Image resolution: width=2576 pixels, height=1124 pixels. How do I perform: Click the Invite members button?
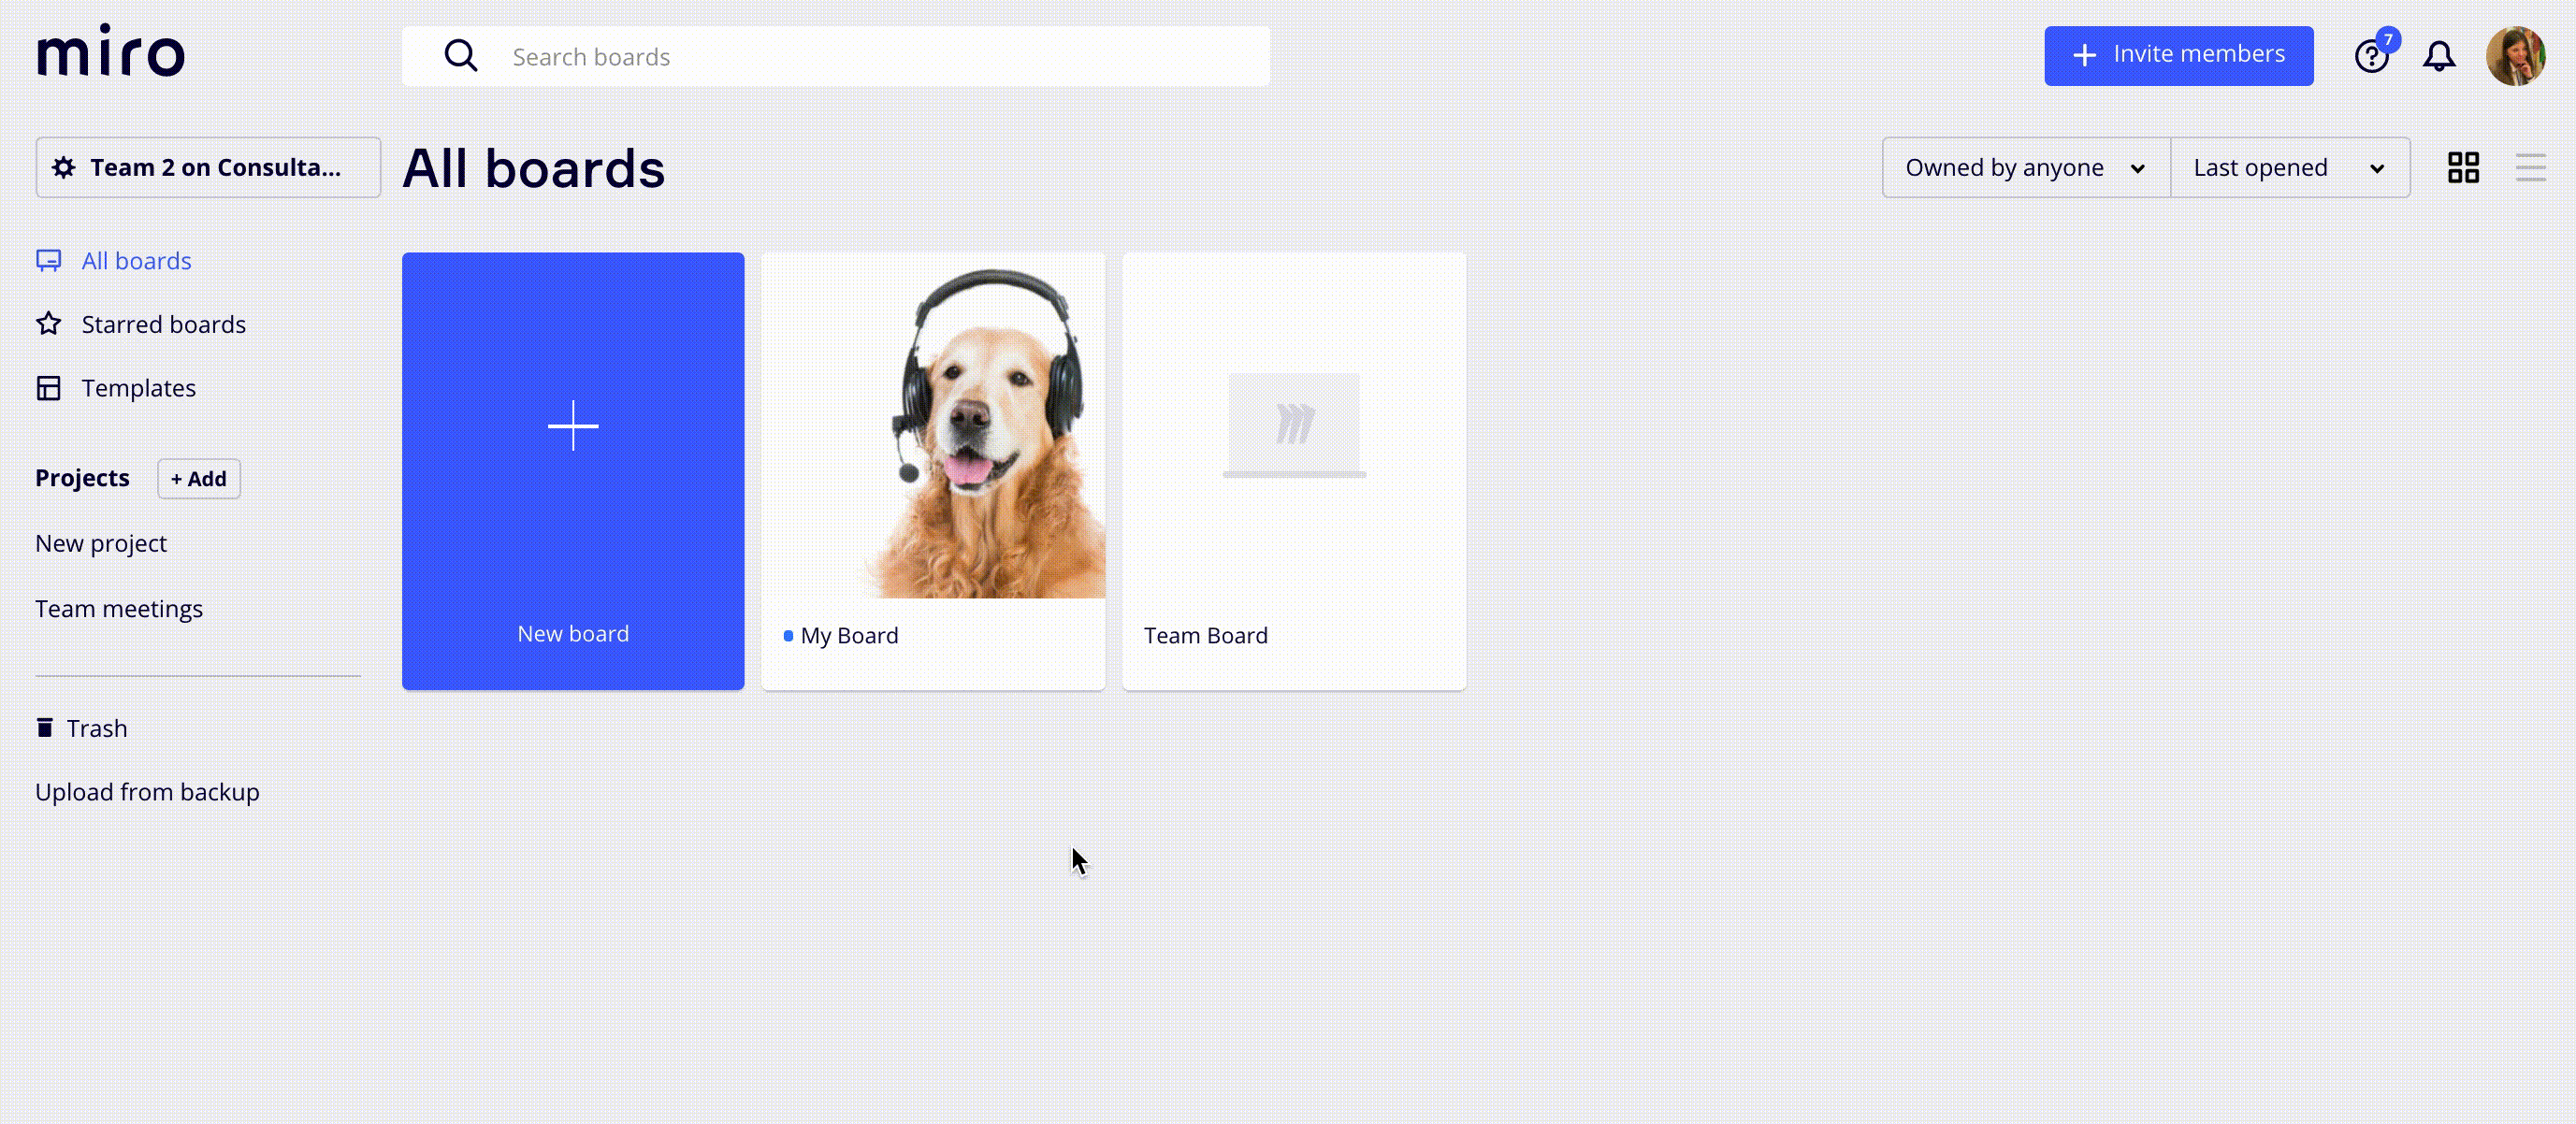tap(2178, 56)
